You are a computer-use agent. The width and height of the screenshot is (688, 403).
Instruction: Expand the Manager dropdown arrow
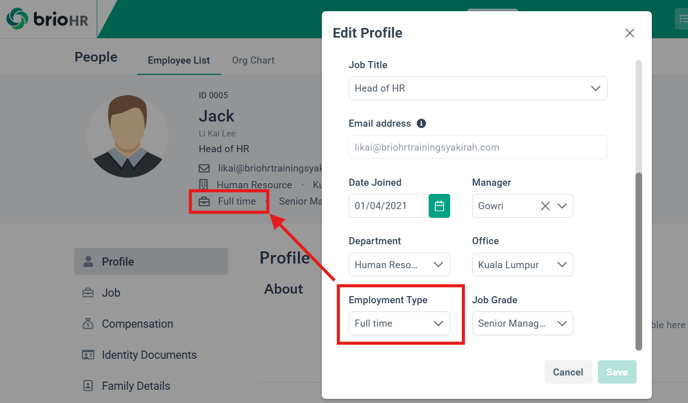562,206
